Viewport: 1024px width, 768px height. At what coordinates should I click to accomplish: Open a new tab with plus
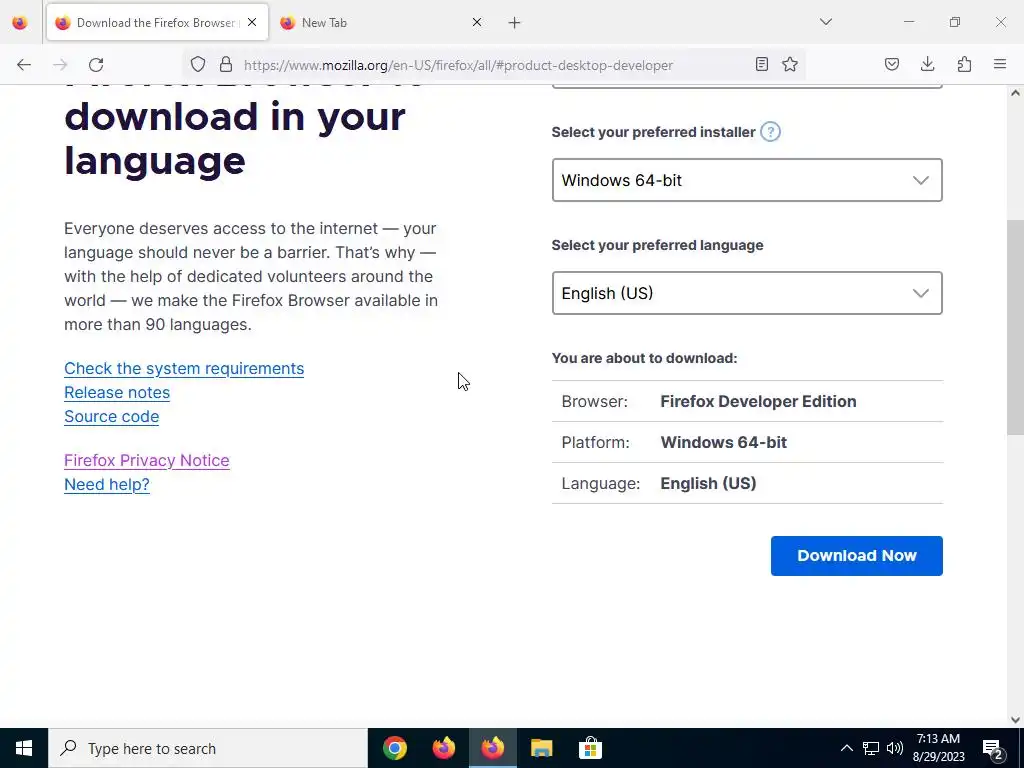515,23
